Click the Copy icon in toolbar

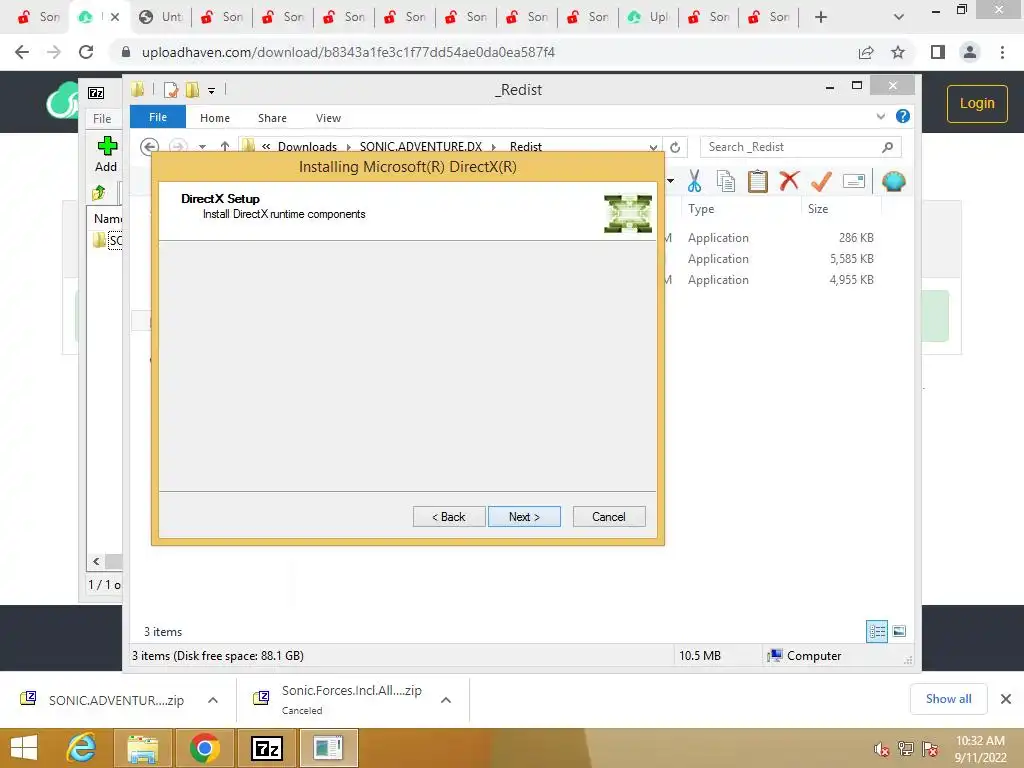point(726,181)
